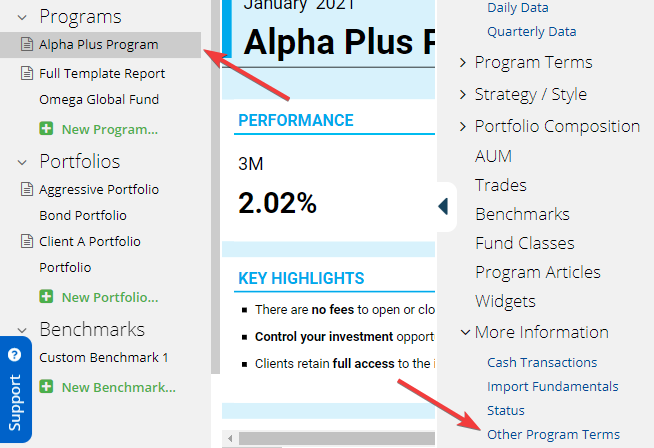Click the document icon next to Alpha Plus Program
654x448 pixels.
pos(27,44)
